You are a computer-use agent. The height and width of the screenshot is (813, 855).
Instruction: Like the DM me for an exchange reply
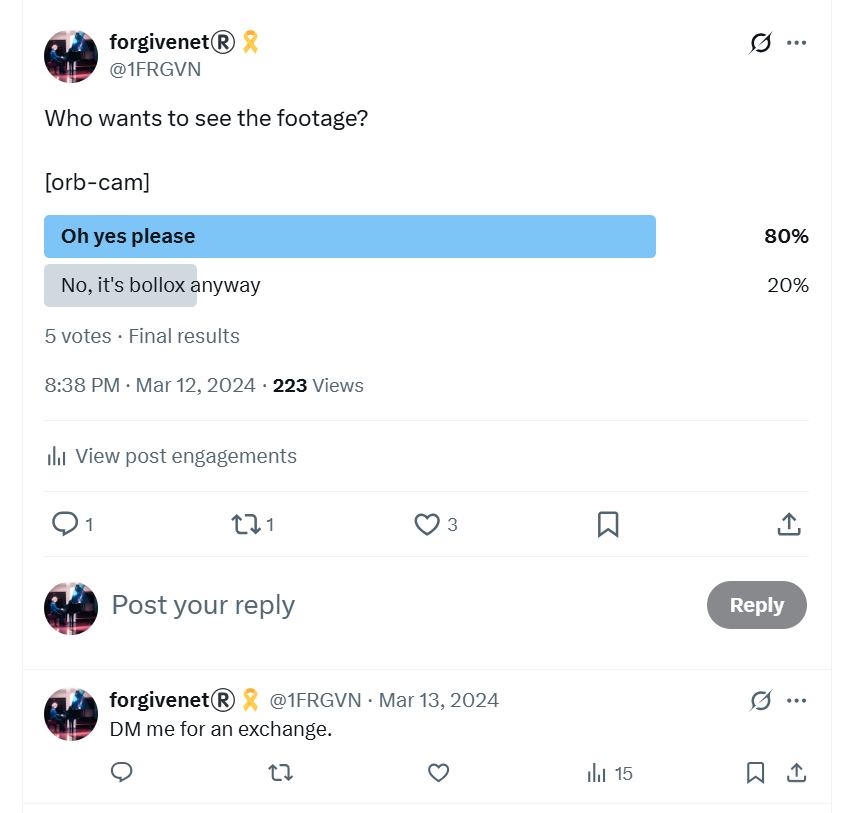point(438,773)
